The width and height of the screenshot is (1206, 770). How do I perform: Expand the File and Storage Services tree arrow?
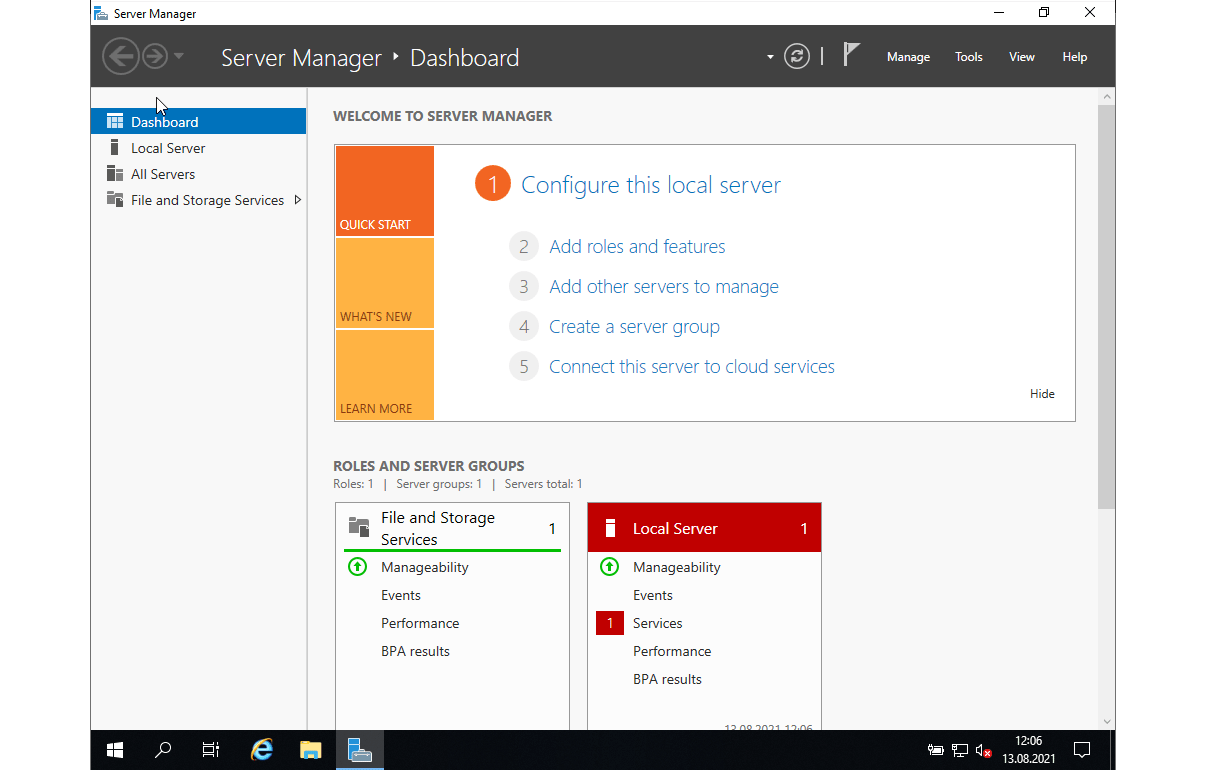(x=298, y=199)
